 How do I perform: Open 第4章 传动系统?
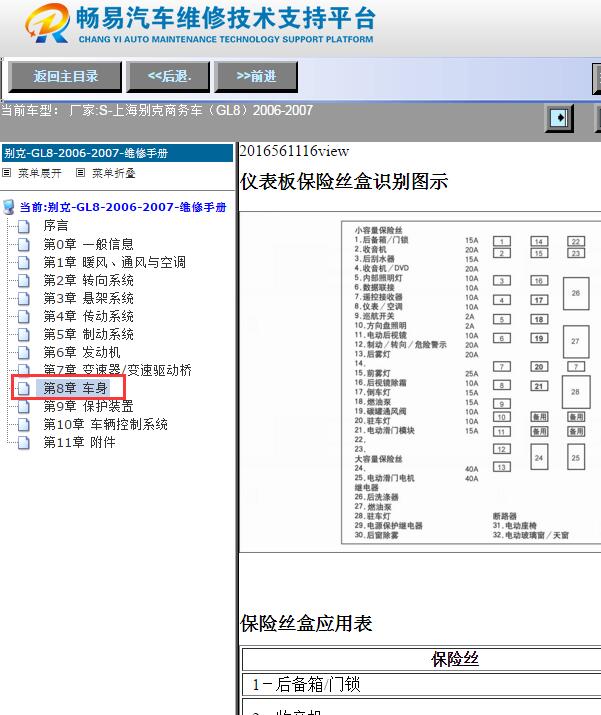point(88,316)
